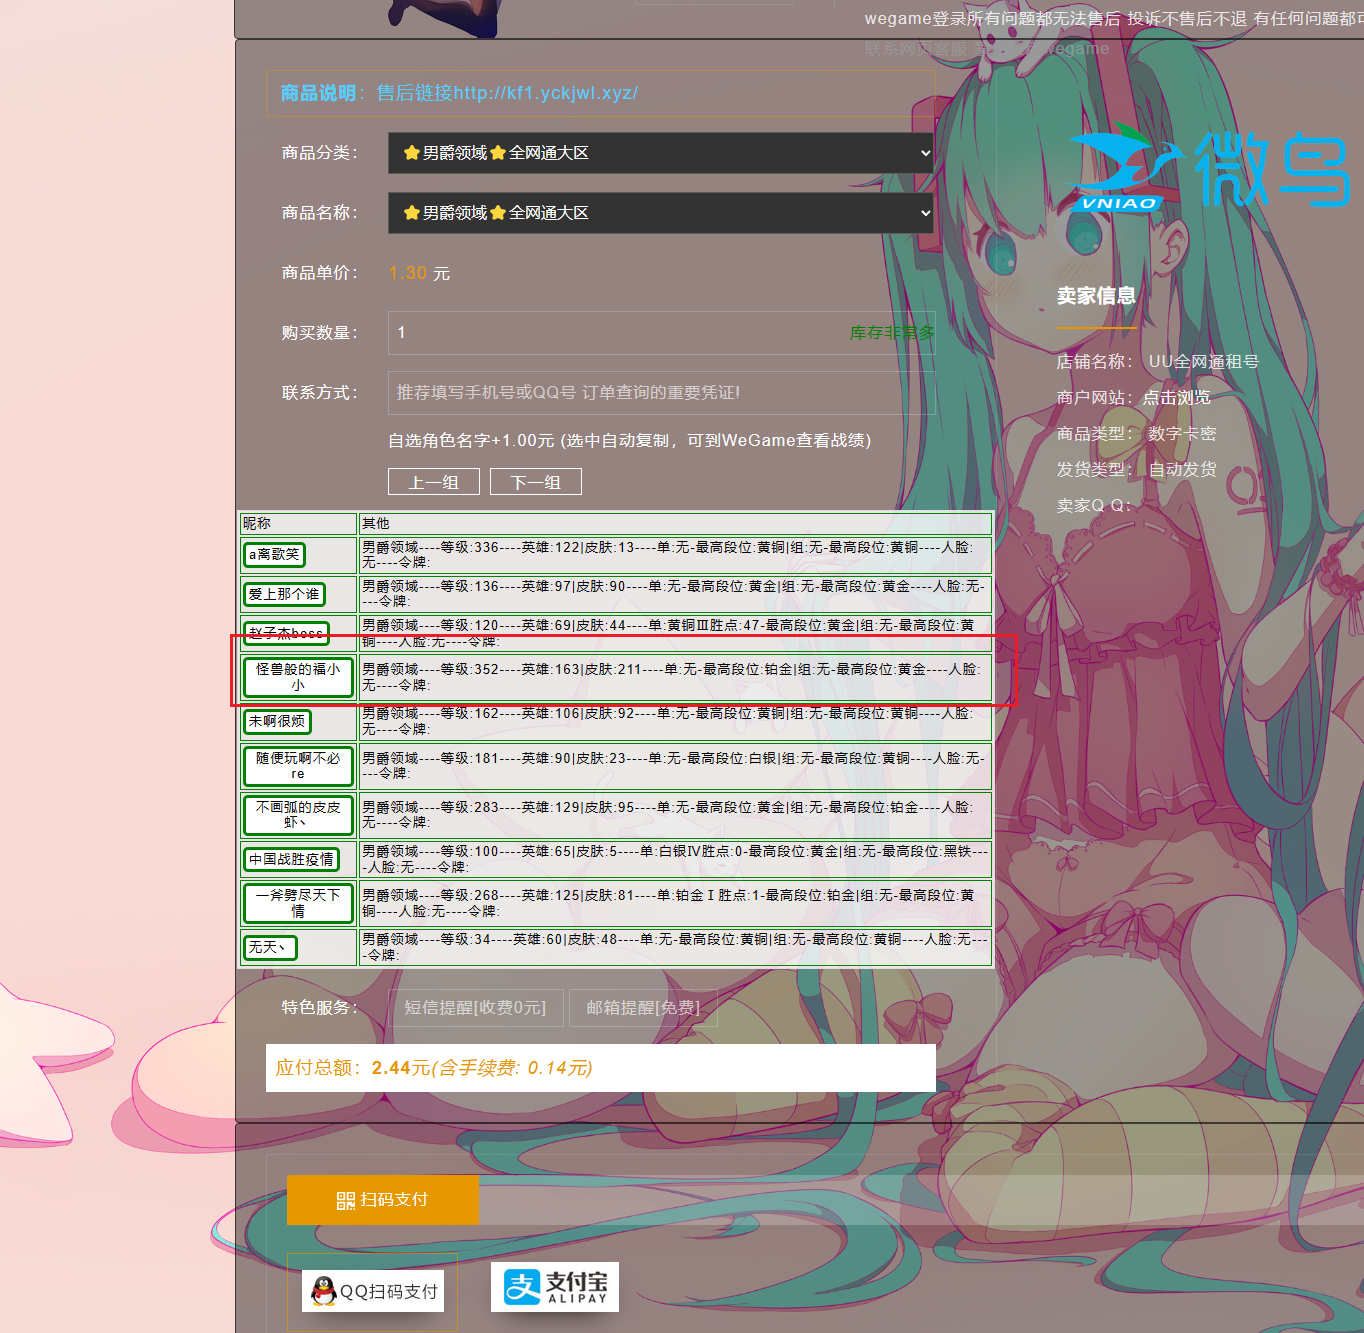This screenshot has height=1333, width=1364.
Task: Click the 上一组 button
Action: coord(434,482)
